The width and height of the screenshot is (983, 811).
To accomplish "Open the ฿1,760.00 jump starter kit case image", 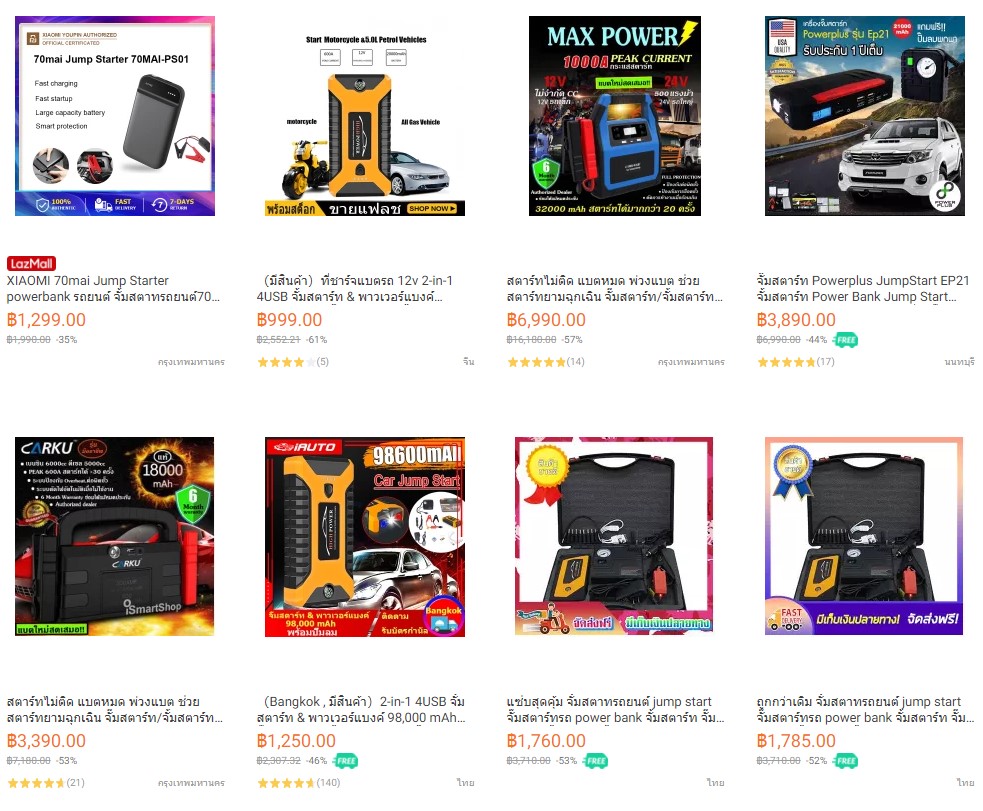I will 614,536.
